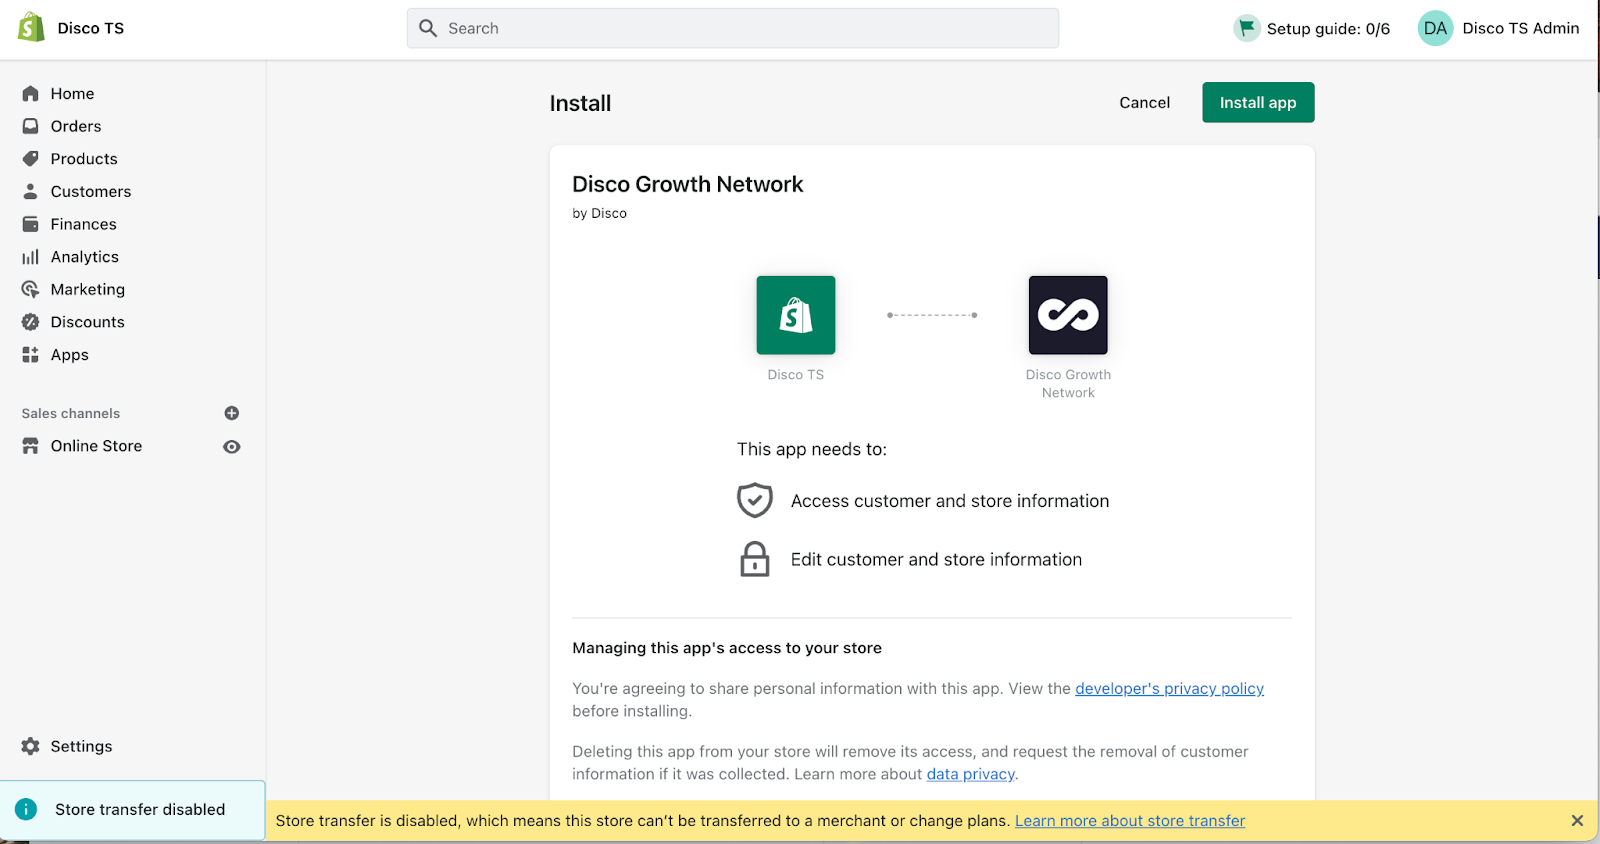Click the Marketing target icon
1600x844 pixels.
pos(31,289)
